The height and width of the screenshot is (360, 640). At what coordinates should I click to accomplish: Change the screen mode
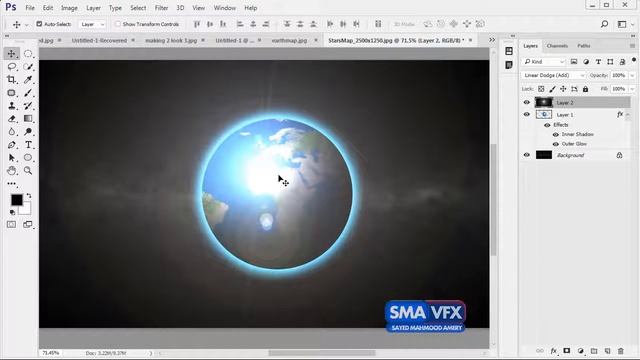[x=28, y=224]
